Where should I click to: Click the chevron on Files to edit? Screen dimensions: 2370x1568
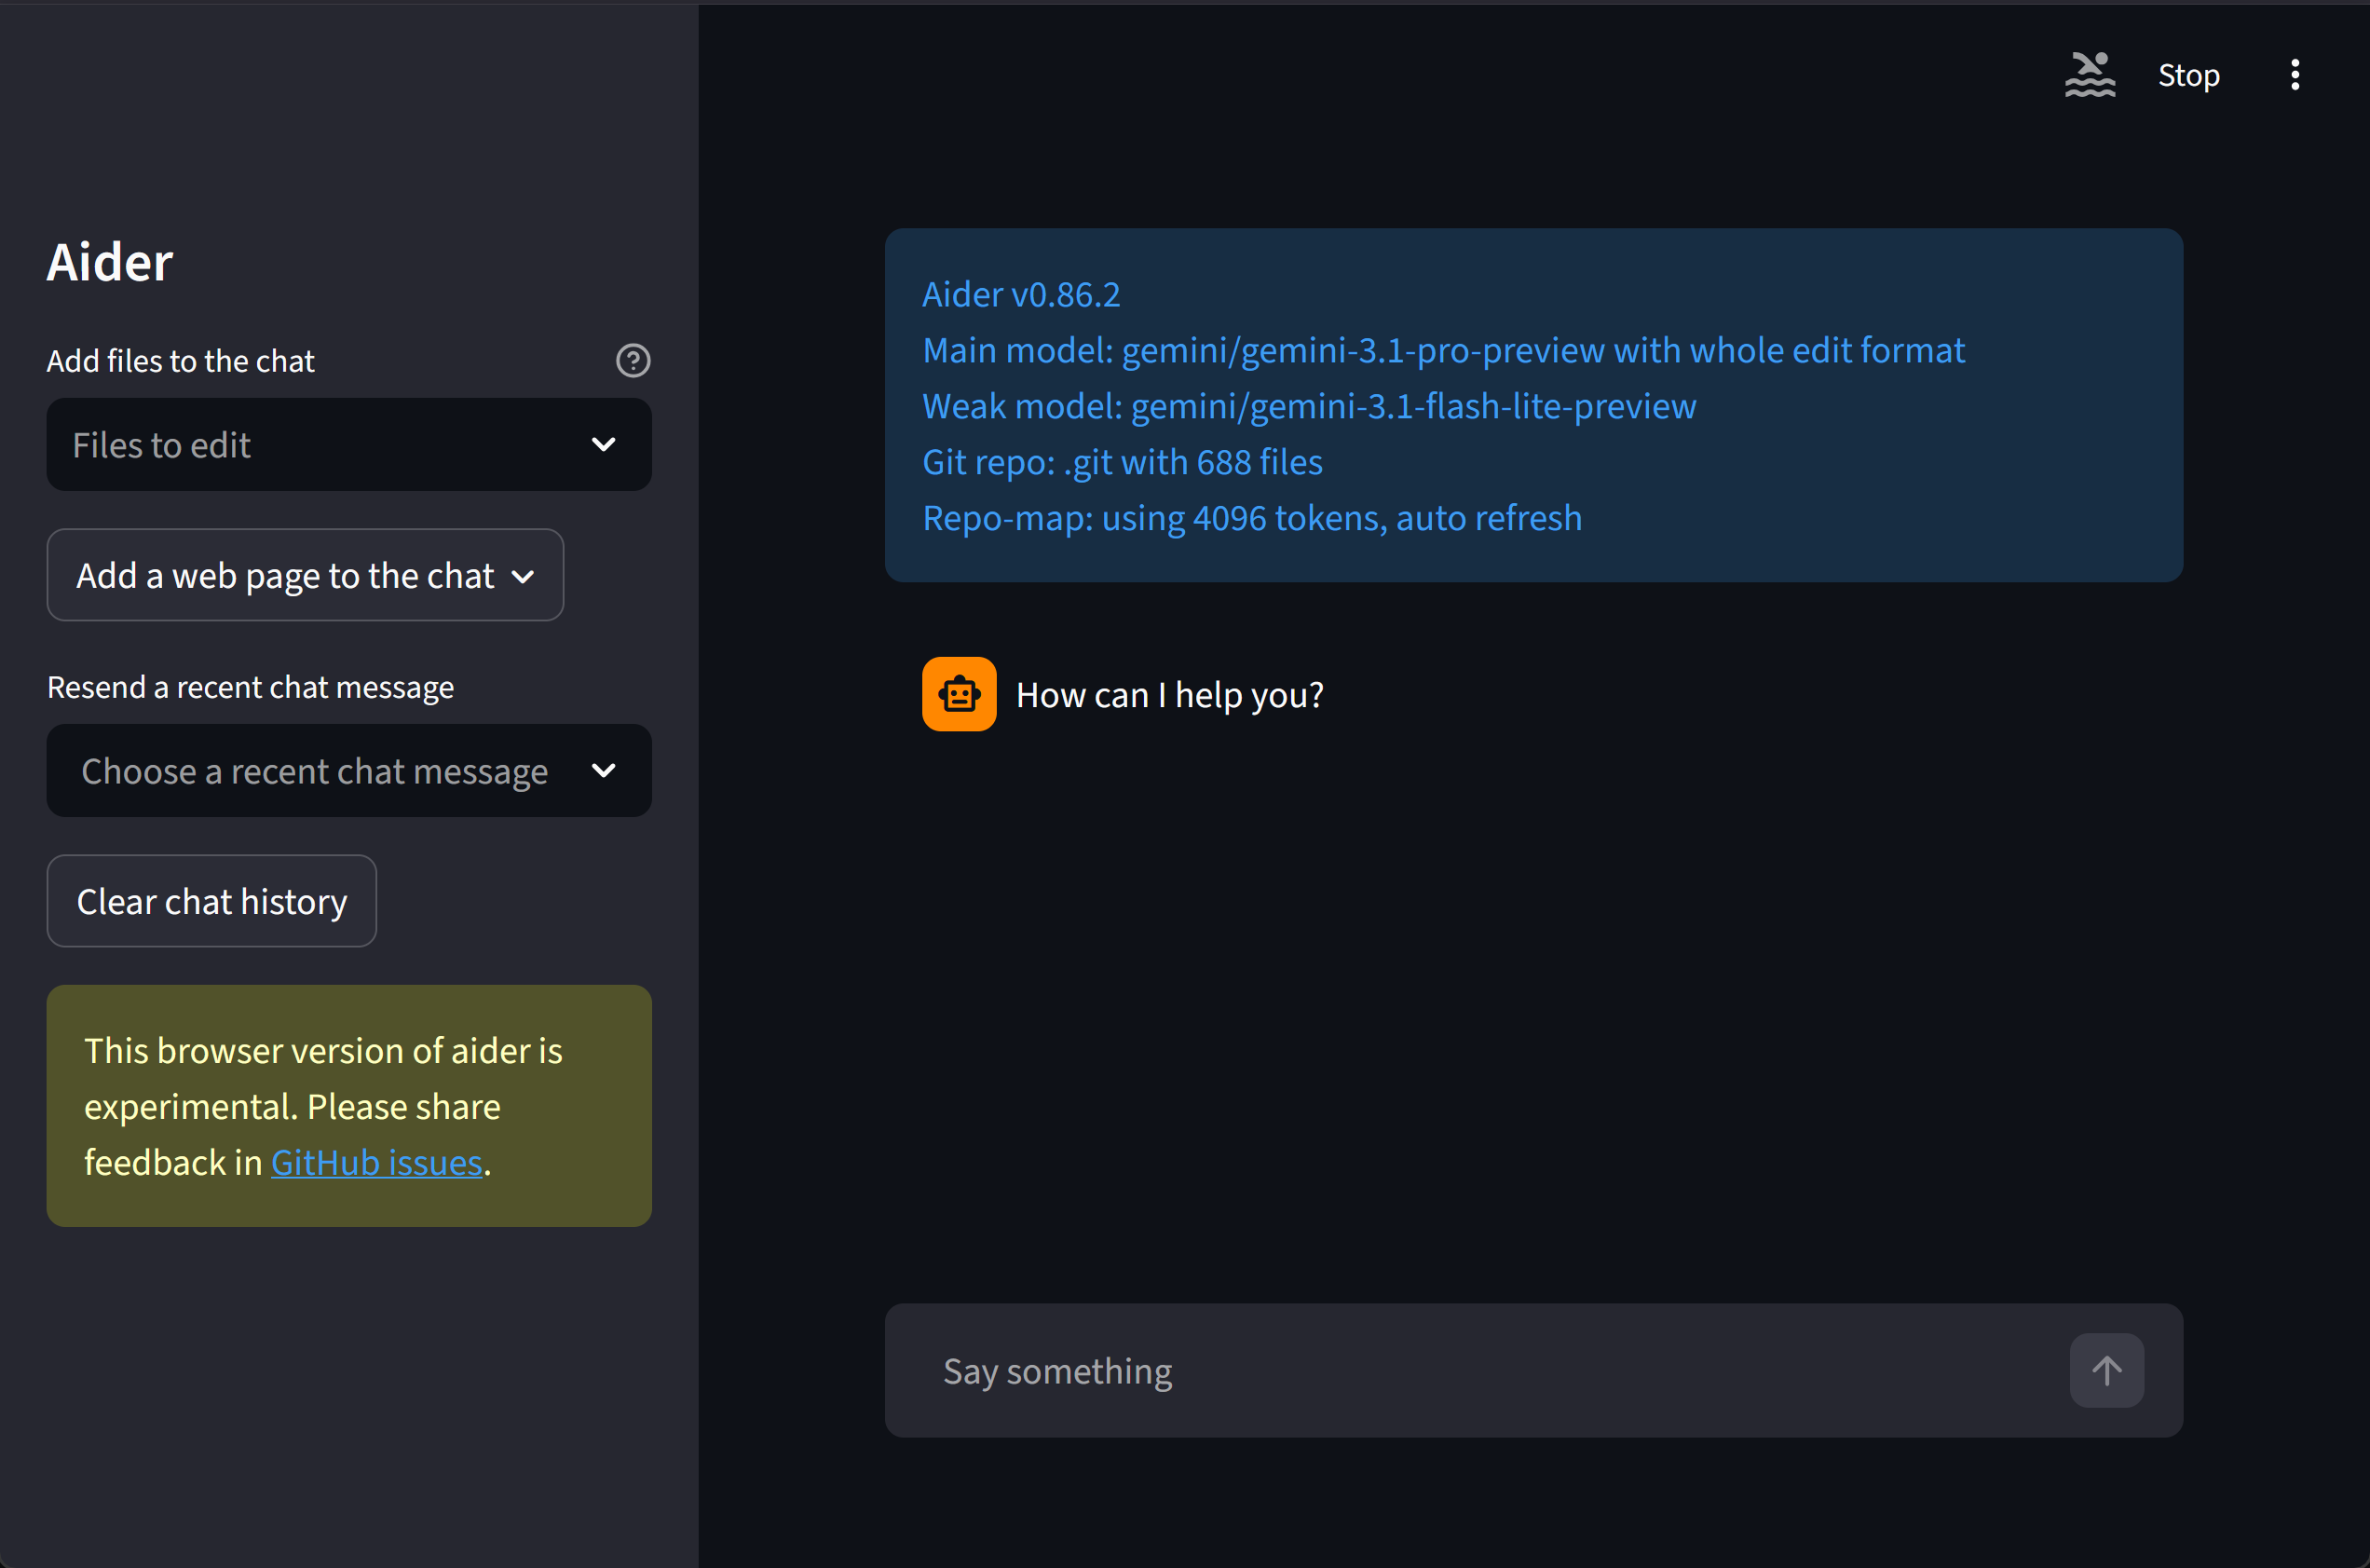click(x=604, y=444)
